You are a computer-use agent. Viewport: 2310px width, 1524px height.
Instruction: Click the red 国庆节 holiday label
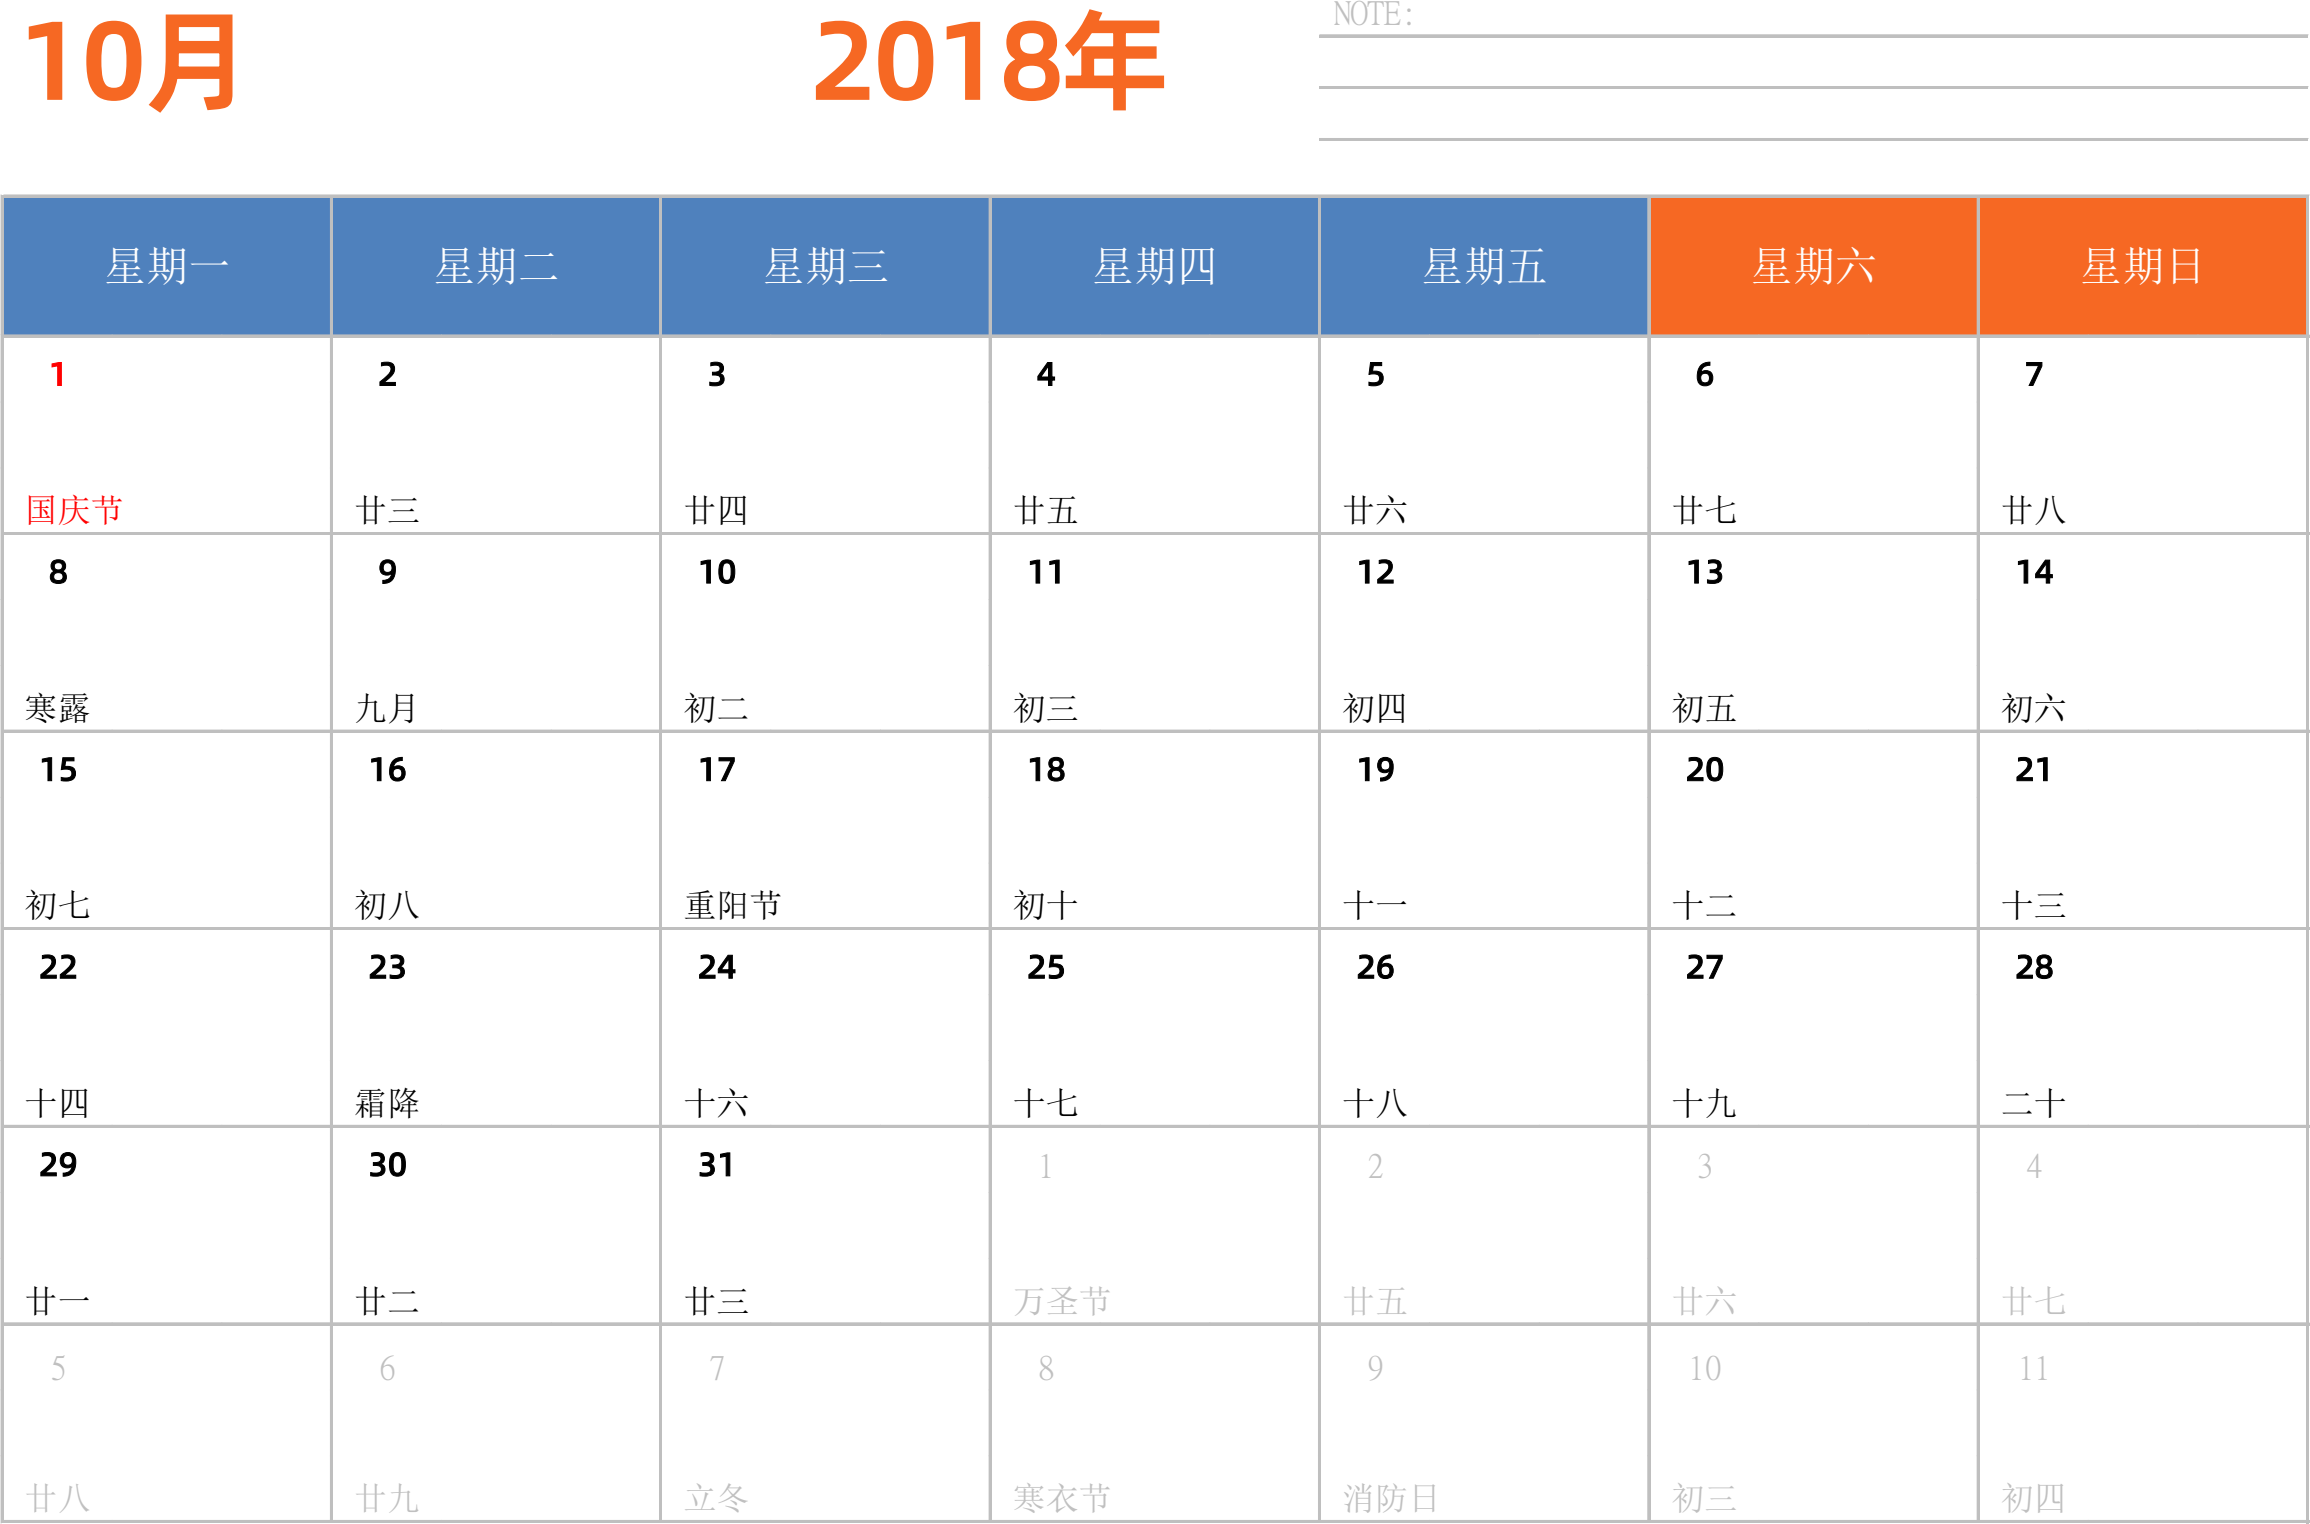point(74,510)
